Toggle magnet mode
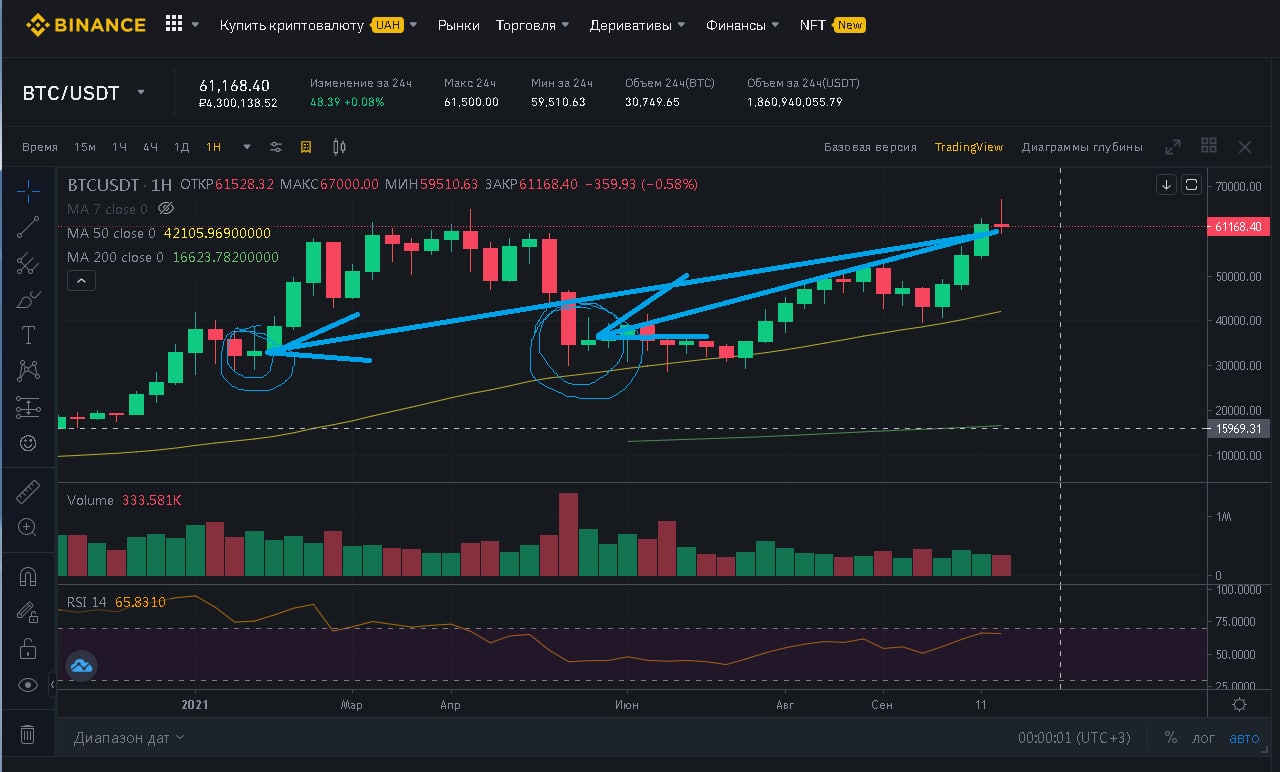The height and width of the screenshot is (772, 1280). (x=28, y=577)
